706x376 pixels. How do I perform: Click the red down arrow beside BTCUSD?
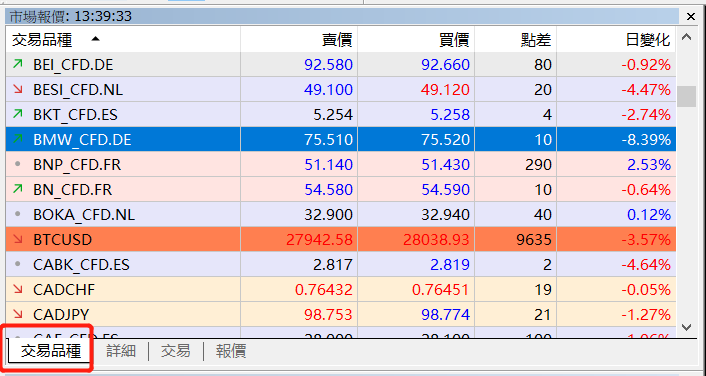coord(18,239)
